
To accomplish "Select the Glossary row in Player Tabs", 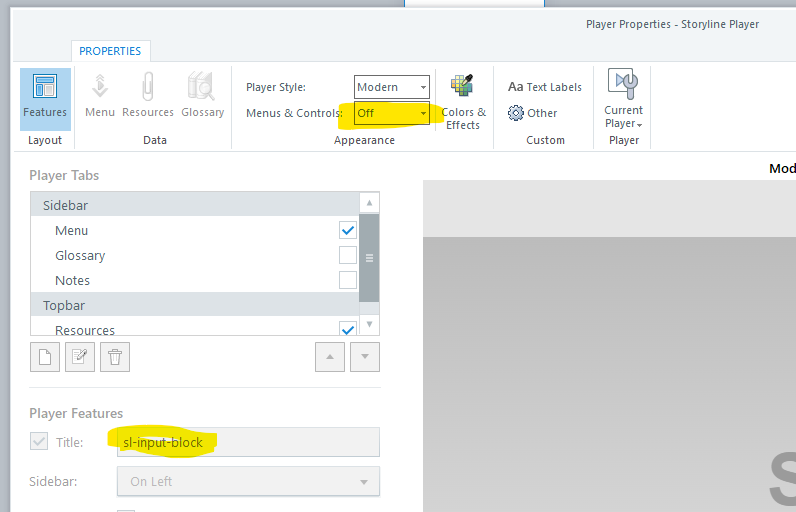I will pyautogui.click(x=195, y=255).
